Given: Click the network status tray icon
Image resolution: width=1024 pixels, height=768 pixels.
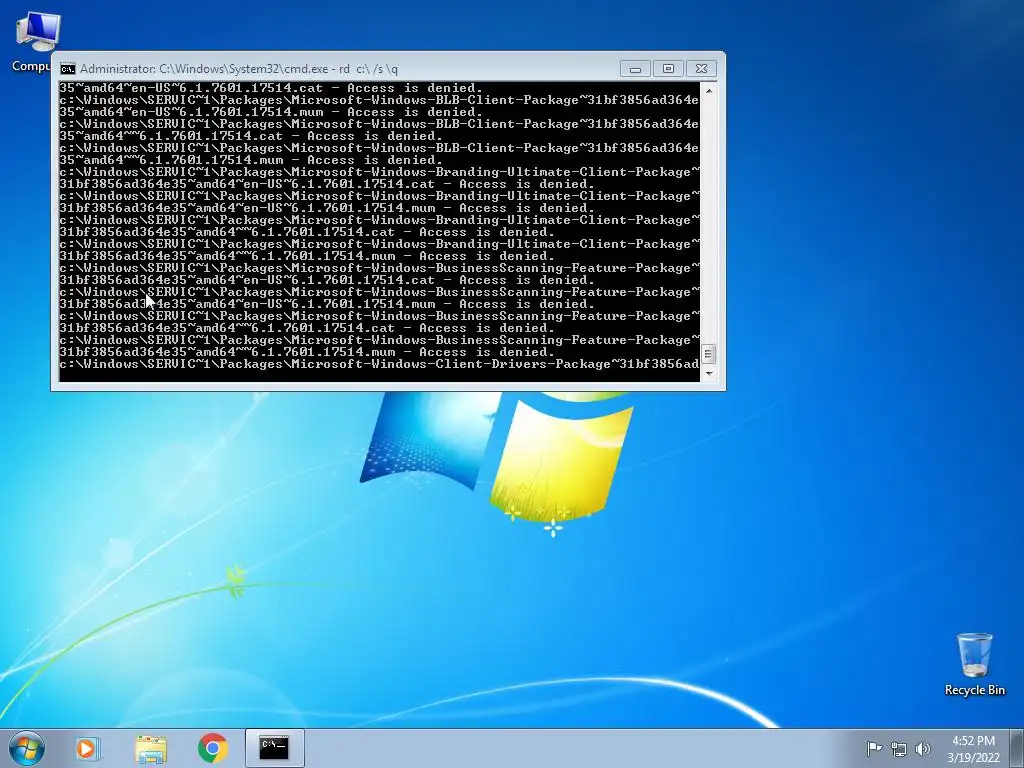Looking at the screenshot, I should tap(899, 748).
